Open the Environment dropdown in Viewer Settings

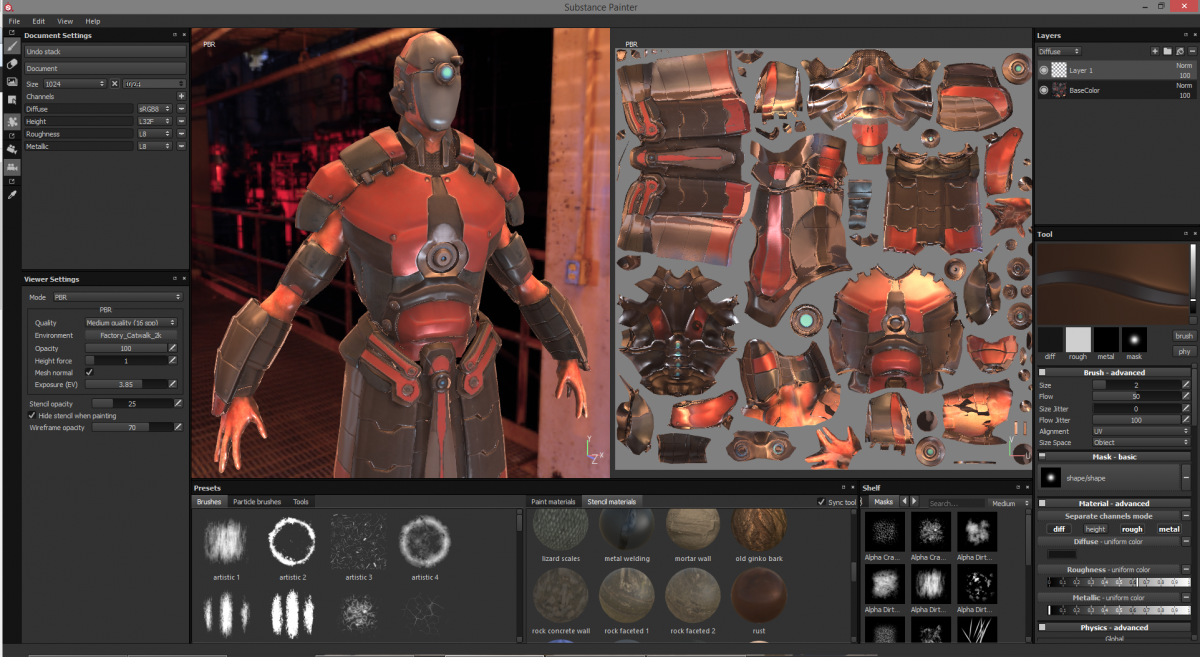130,335
